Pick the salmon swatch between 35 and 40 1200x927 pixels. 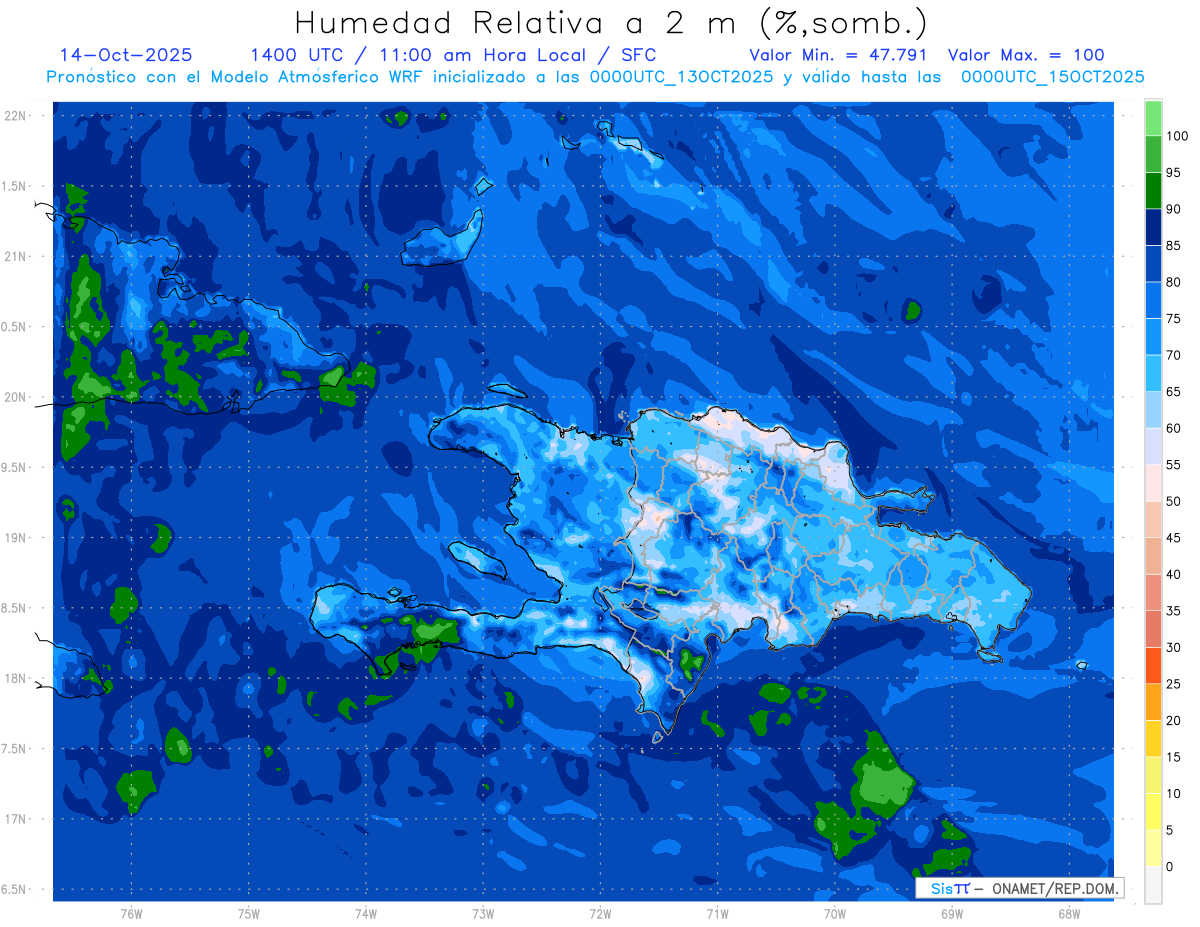click(x=1153, y=592)
